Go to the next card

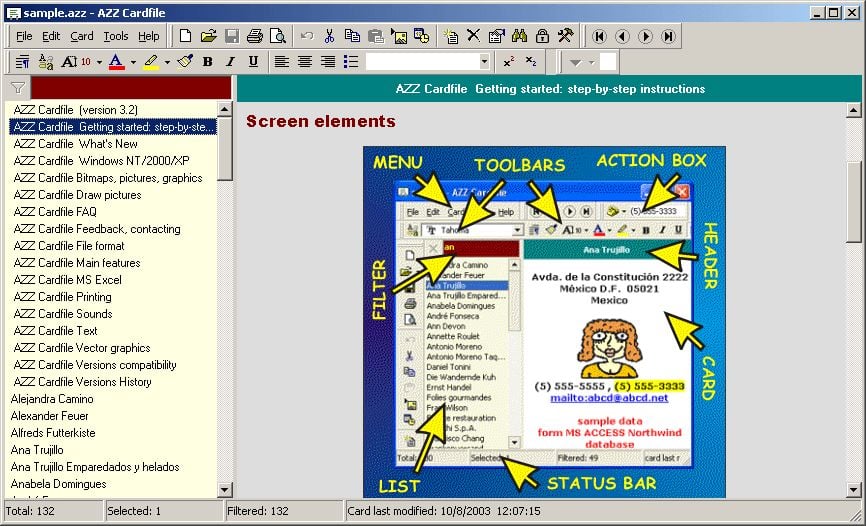[645, 36]
